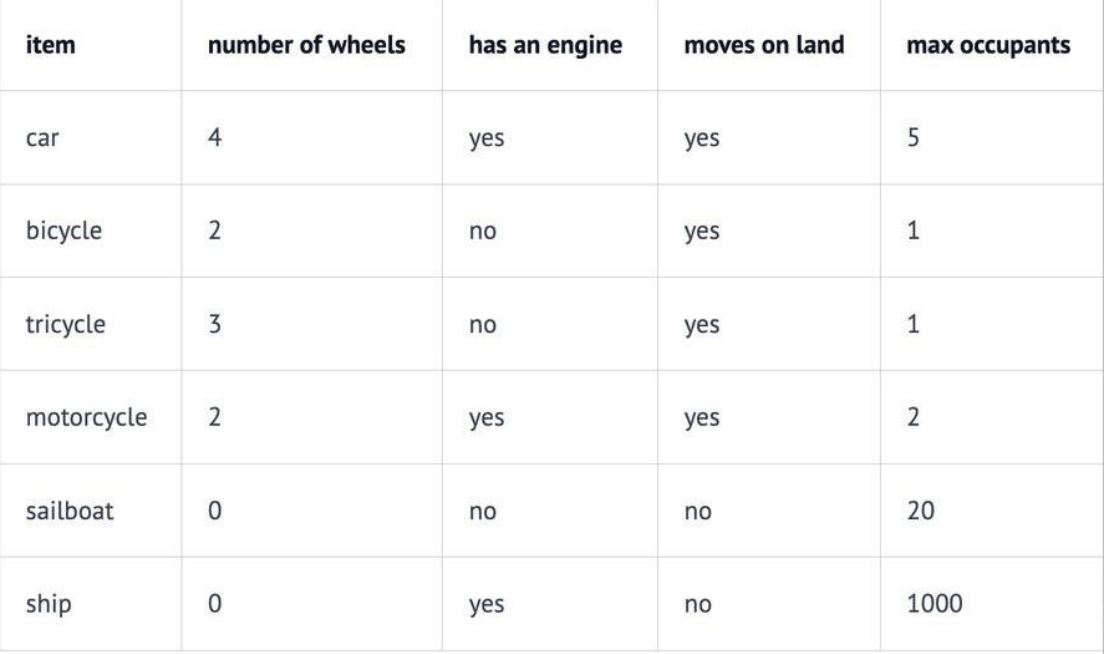Screen dimensions: 1104x654
Task: Click the tricycle's wheel count of 3
Action: tap(215, 324)
